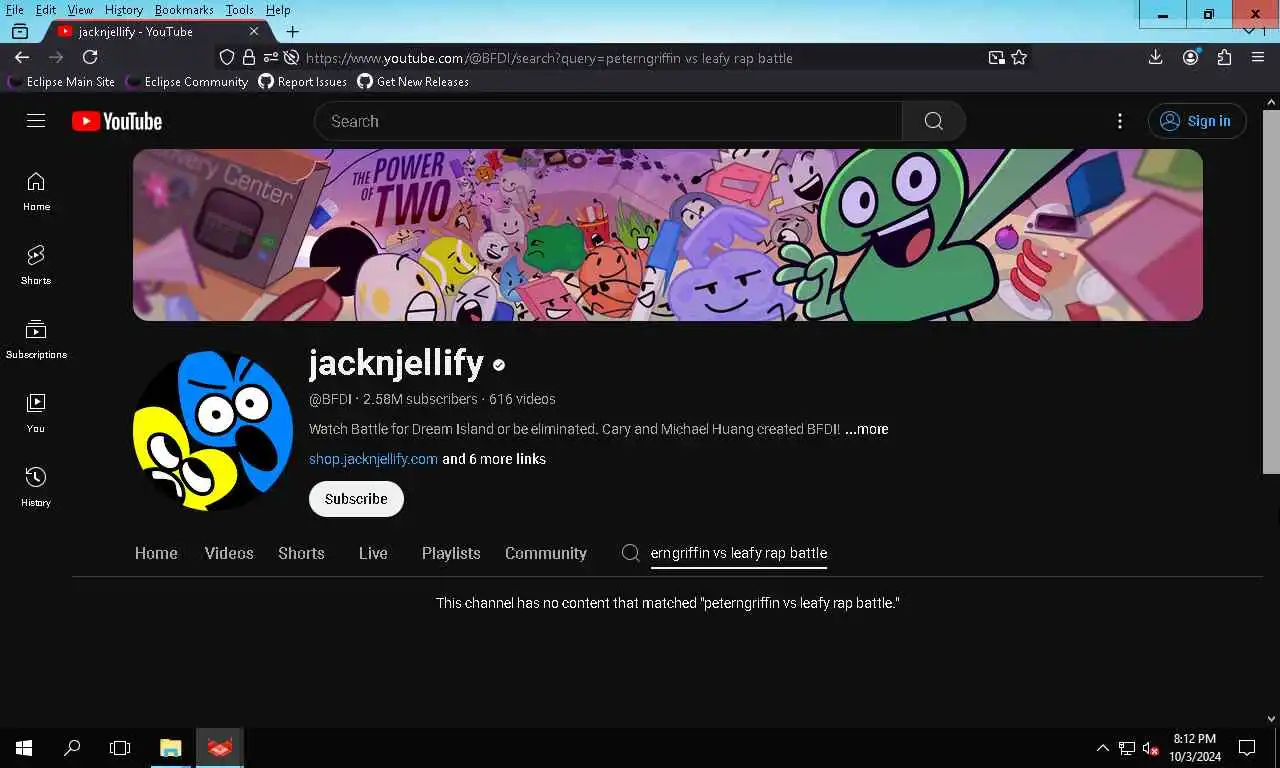Open the You section in sidebar

[x=36, y=413]
